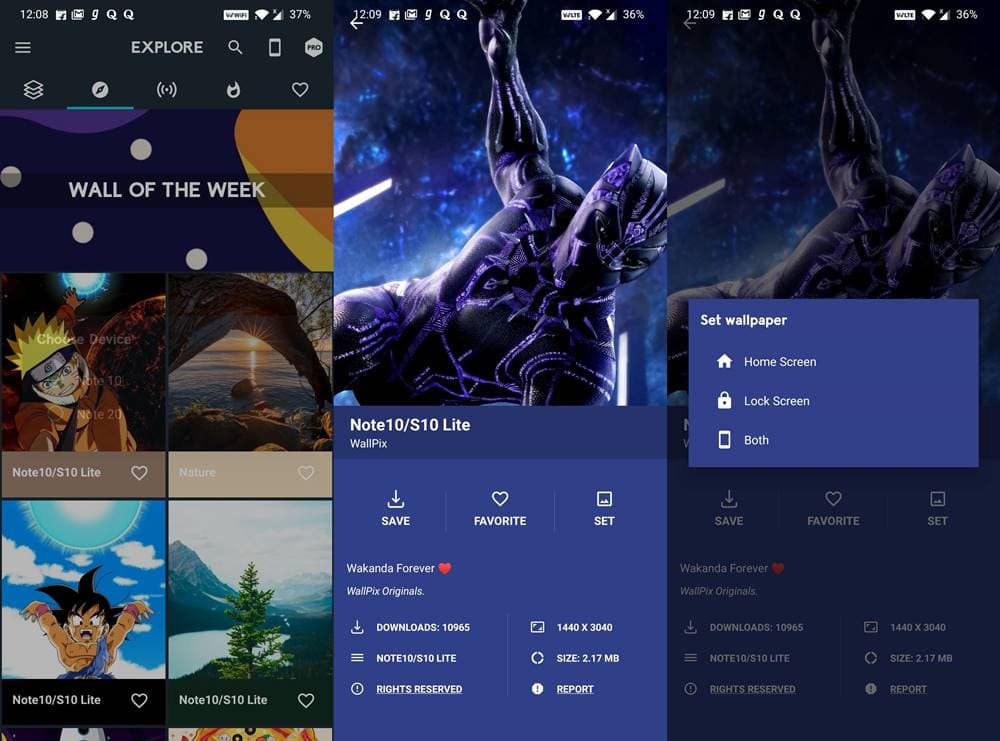
Task: Open the Nature rock arch wallpaper
Action: pos(250,362)
